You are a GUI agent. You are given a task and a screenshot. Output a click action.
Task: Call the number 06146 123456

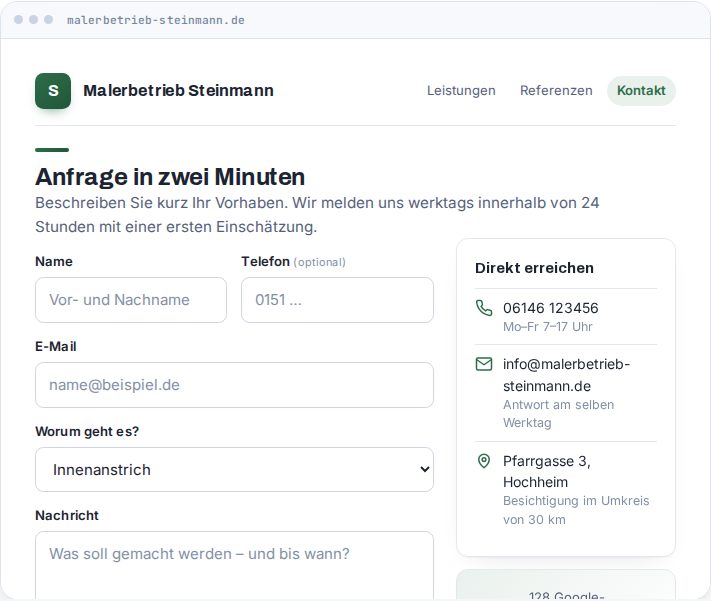(550, 308)
